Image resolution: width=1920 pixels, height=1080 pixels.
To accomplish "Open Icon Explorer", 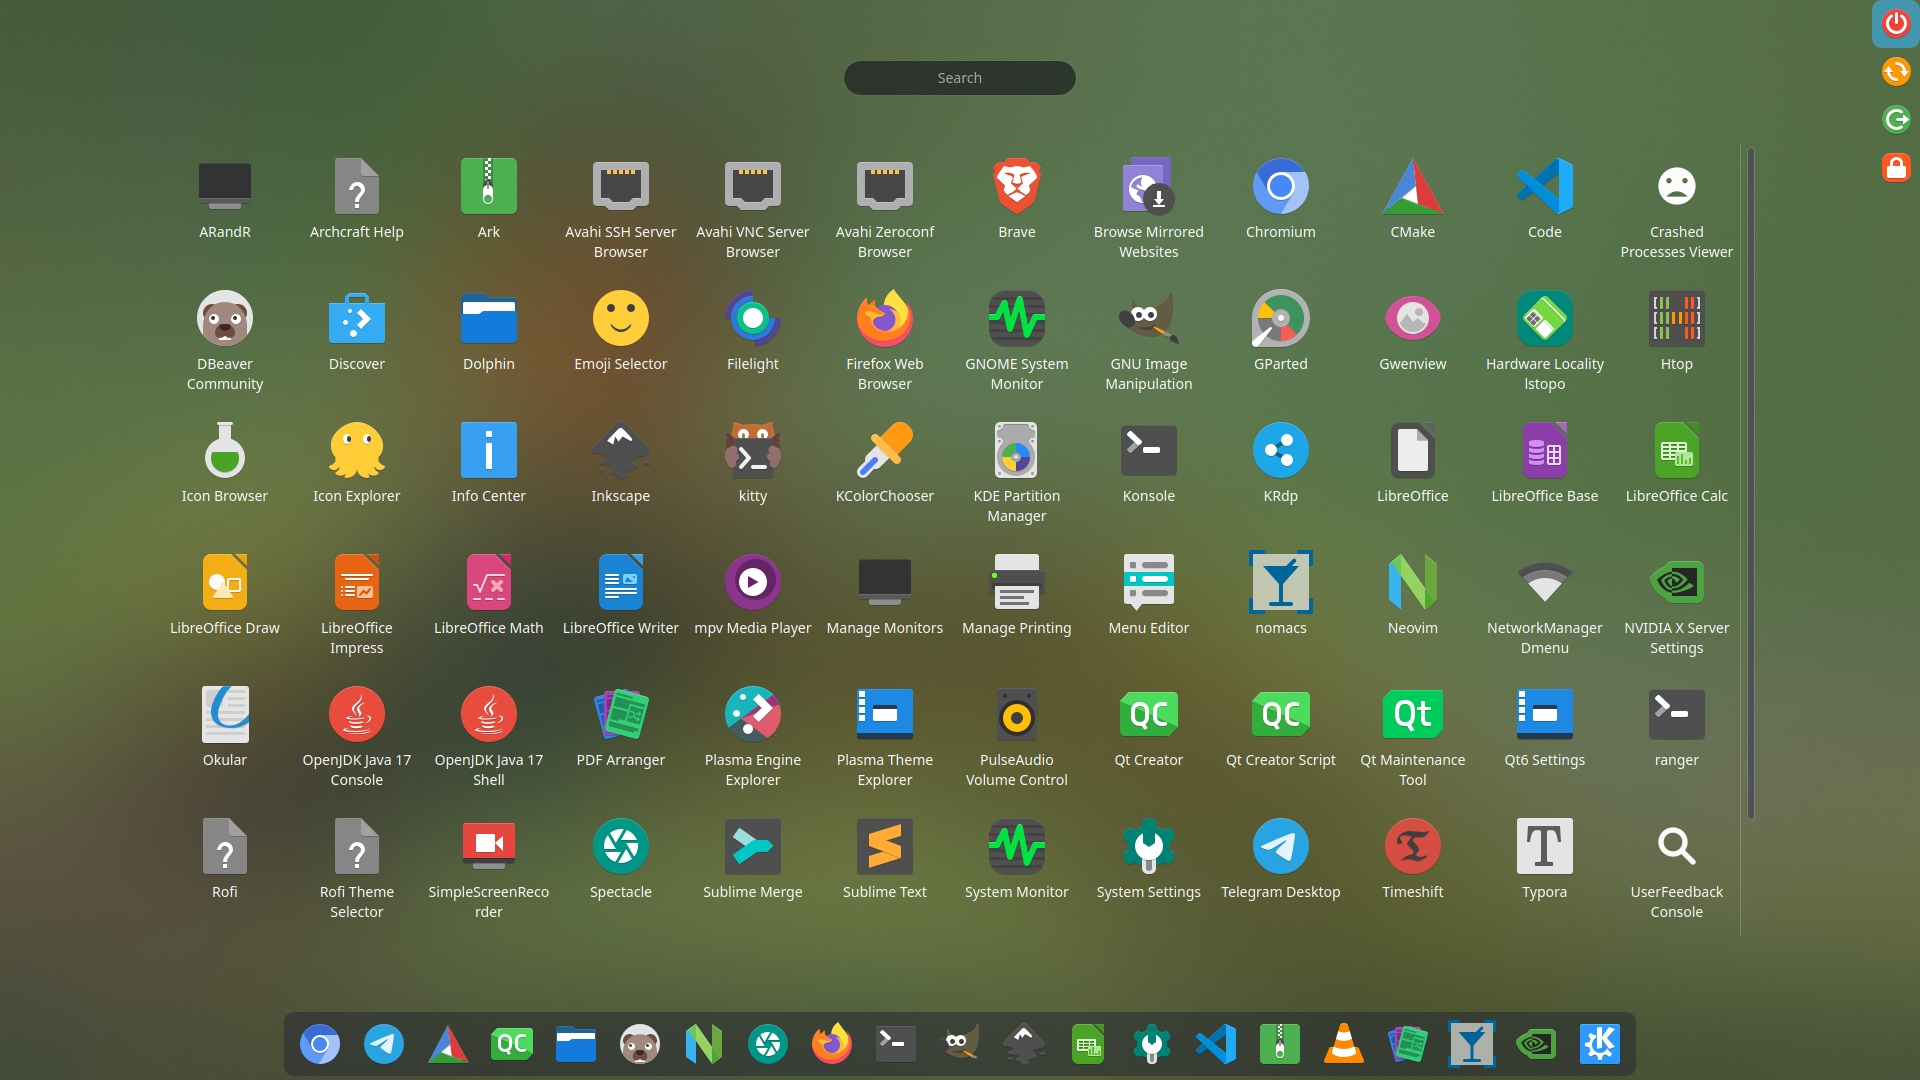I will point(357,464).
